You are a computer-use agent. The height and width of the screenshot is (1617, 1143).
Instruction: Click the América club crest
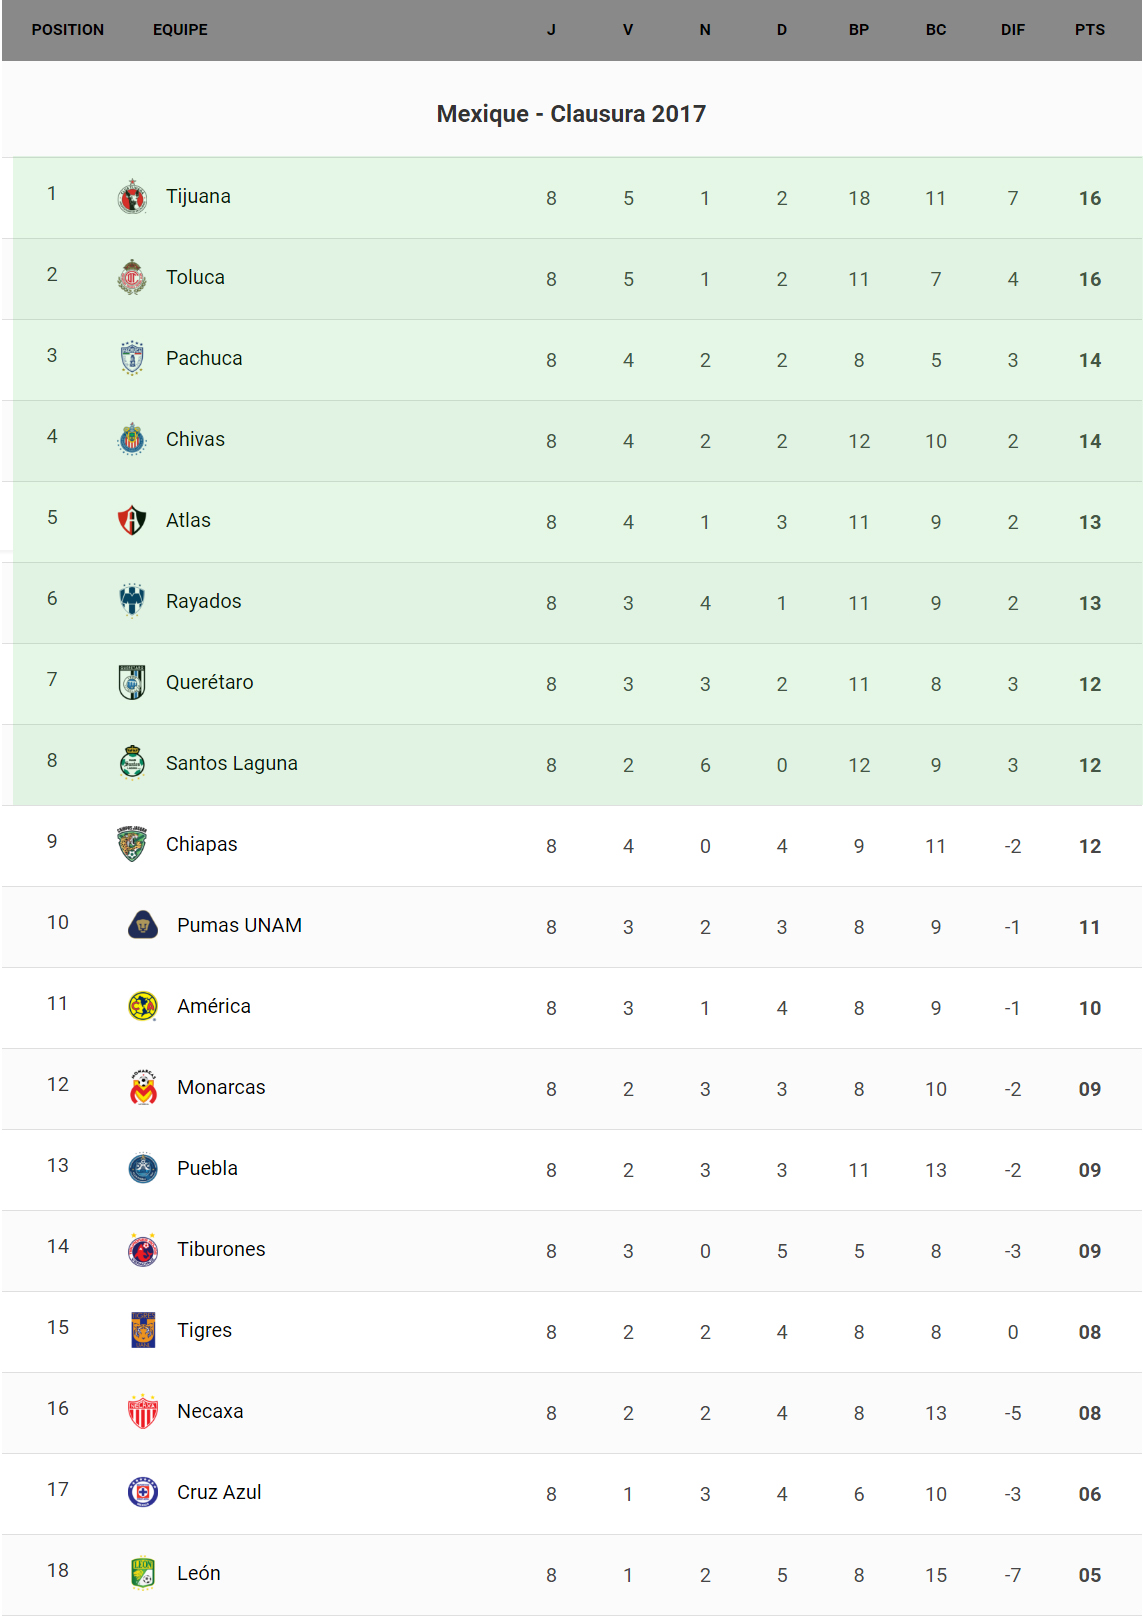click(143, 1006)
